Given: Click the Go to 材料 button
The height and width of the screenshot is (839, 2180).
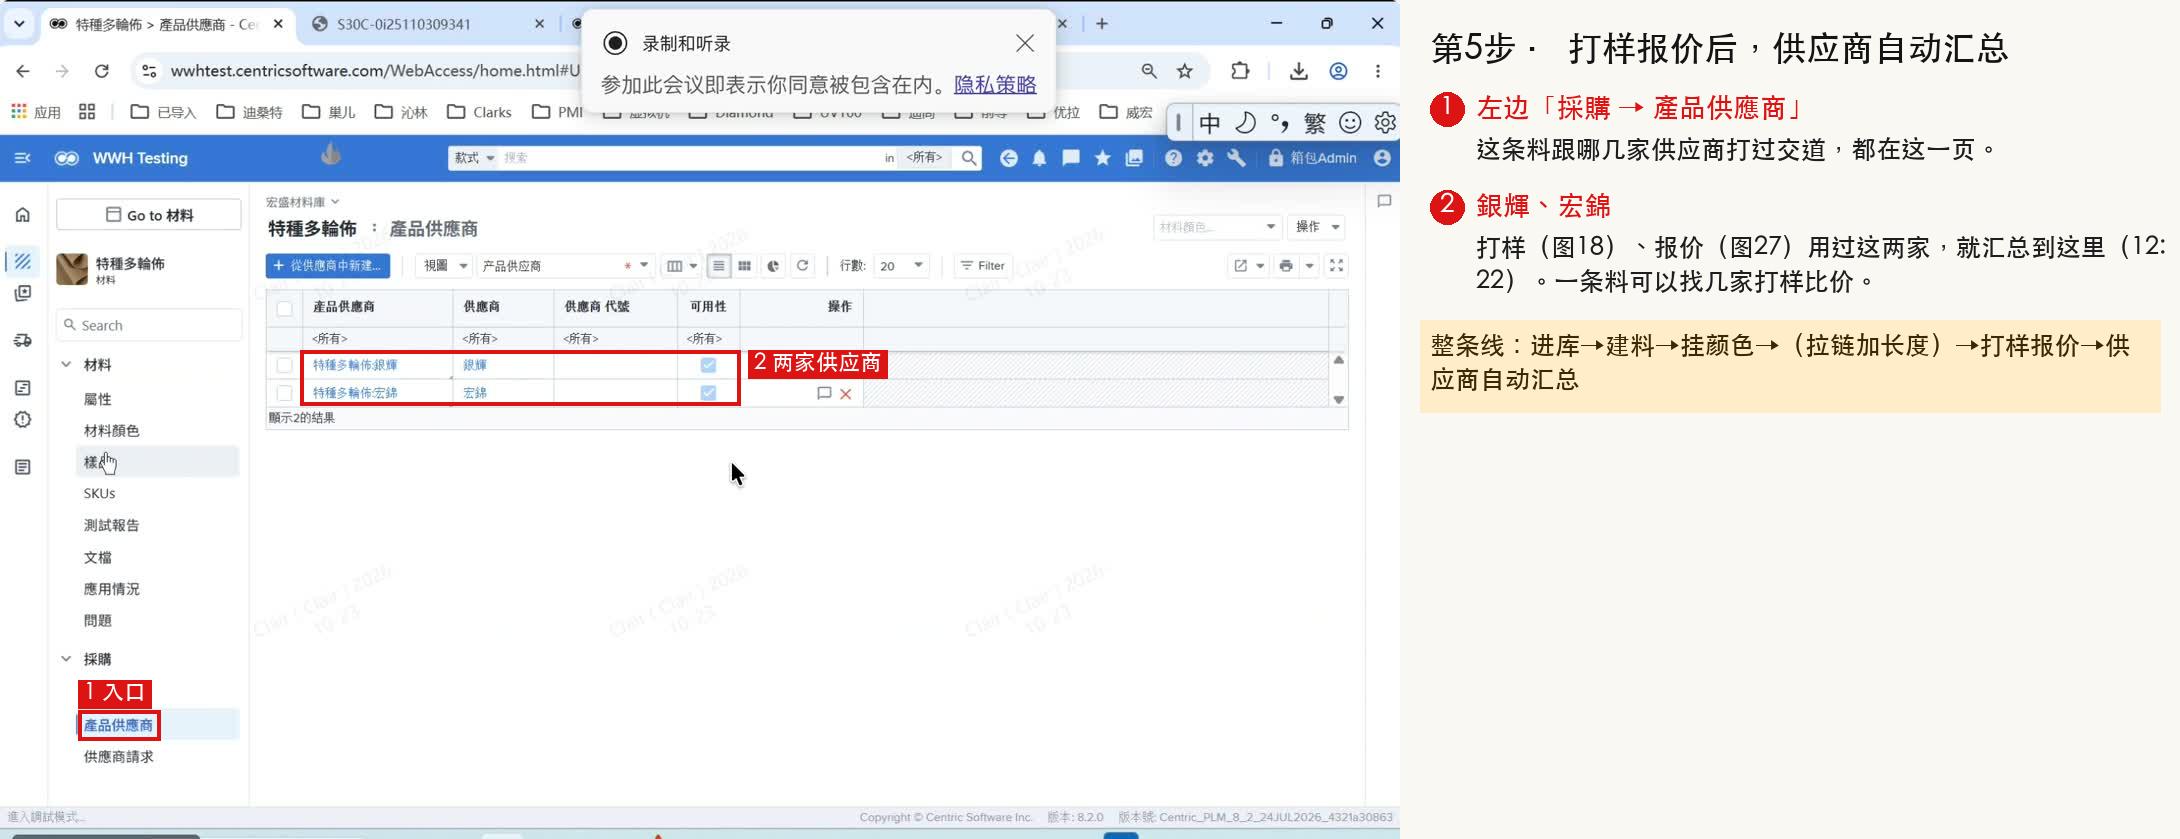Looking at the screenshot, I should (149, 215).
